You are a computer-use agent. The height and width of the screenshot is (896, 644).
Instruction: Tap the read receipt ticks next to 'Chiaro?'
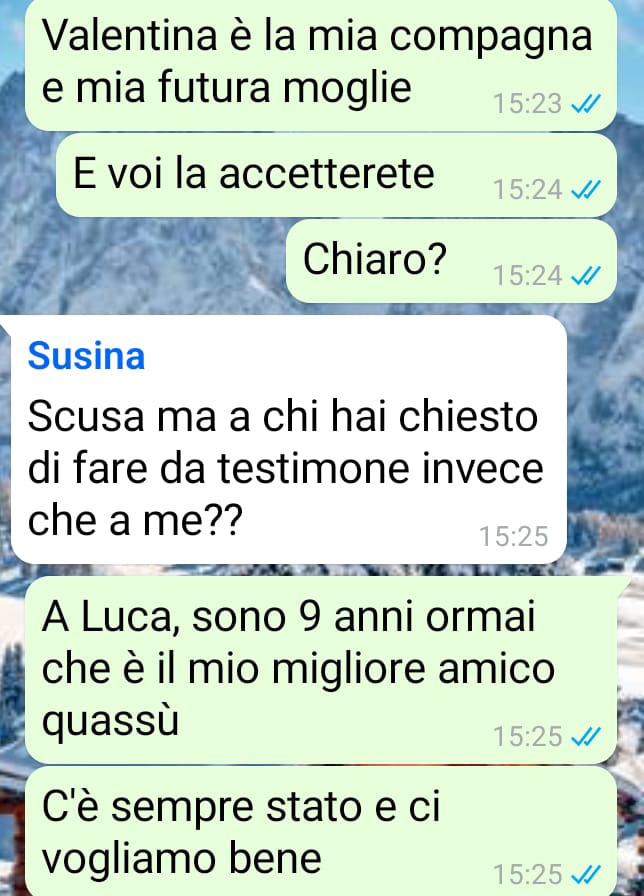click(586, 276)
